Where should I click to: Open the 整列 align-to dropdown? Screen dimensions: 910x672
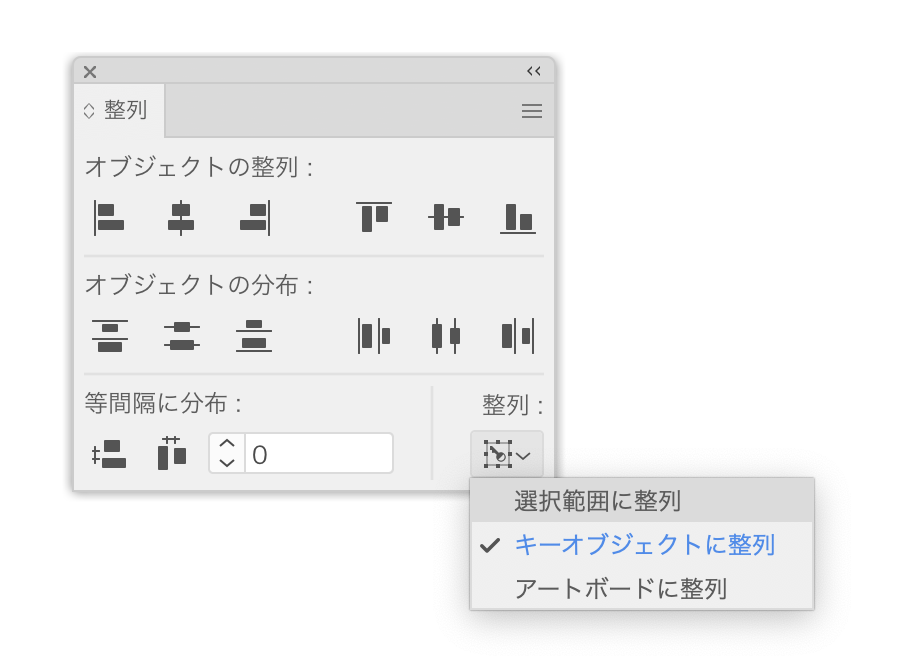point(506,454)
